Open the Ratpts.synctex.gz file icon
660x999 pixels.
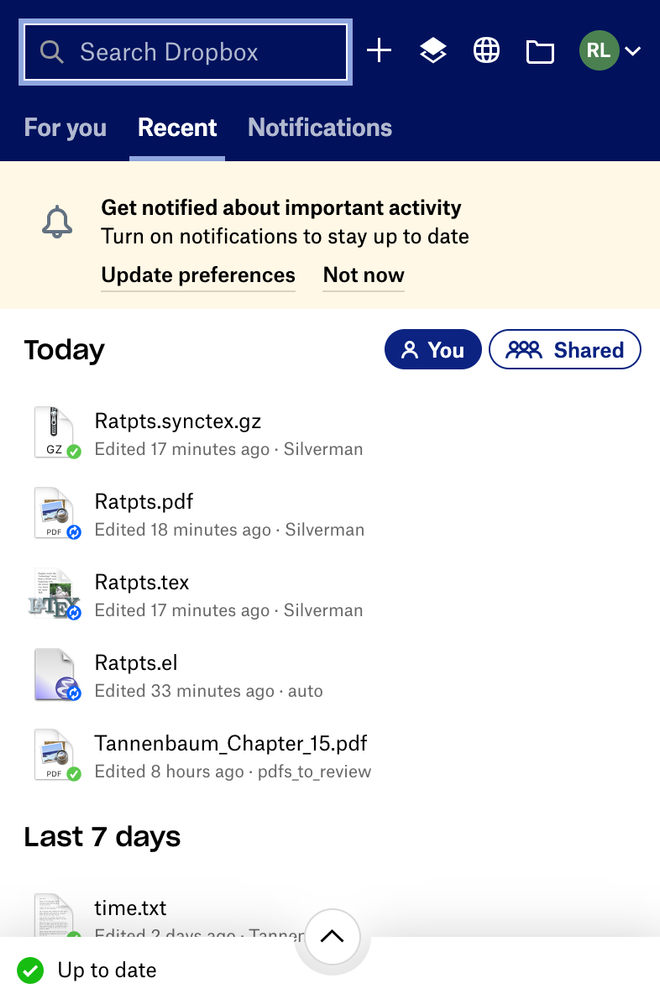55,433
